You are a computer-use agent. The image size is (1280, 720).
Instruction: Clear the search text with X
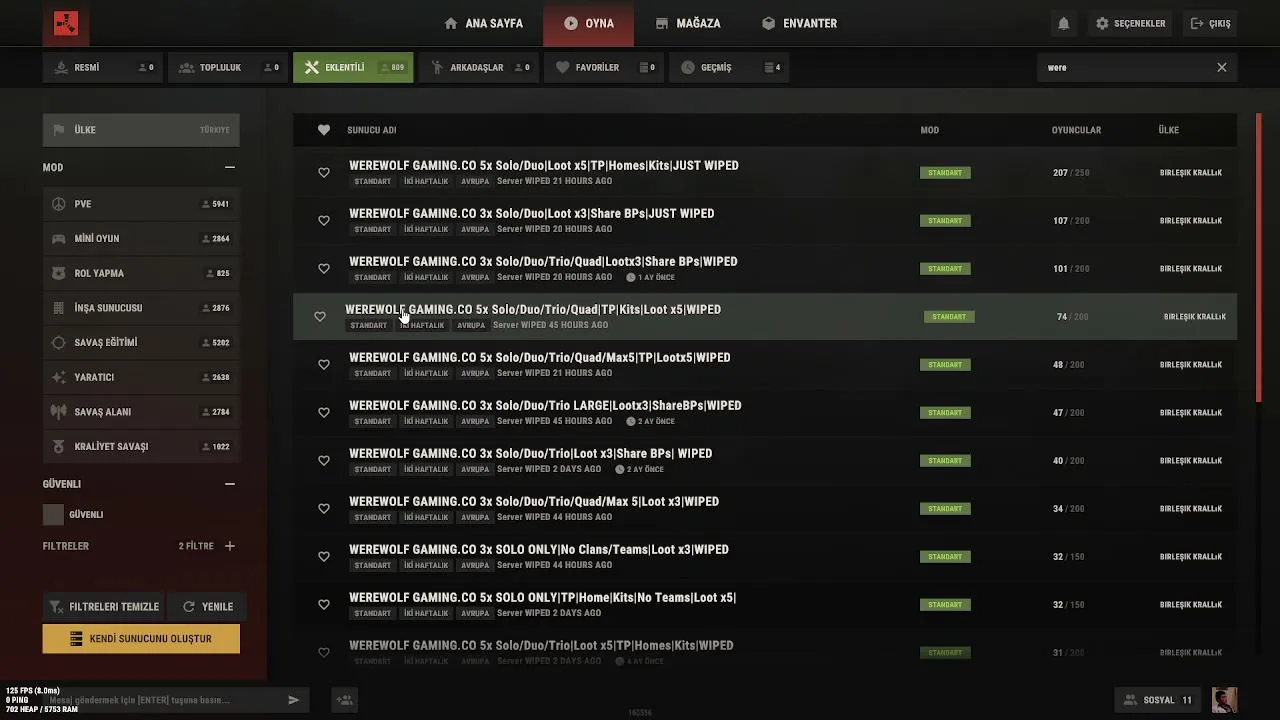point(1221,67)
